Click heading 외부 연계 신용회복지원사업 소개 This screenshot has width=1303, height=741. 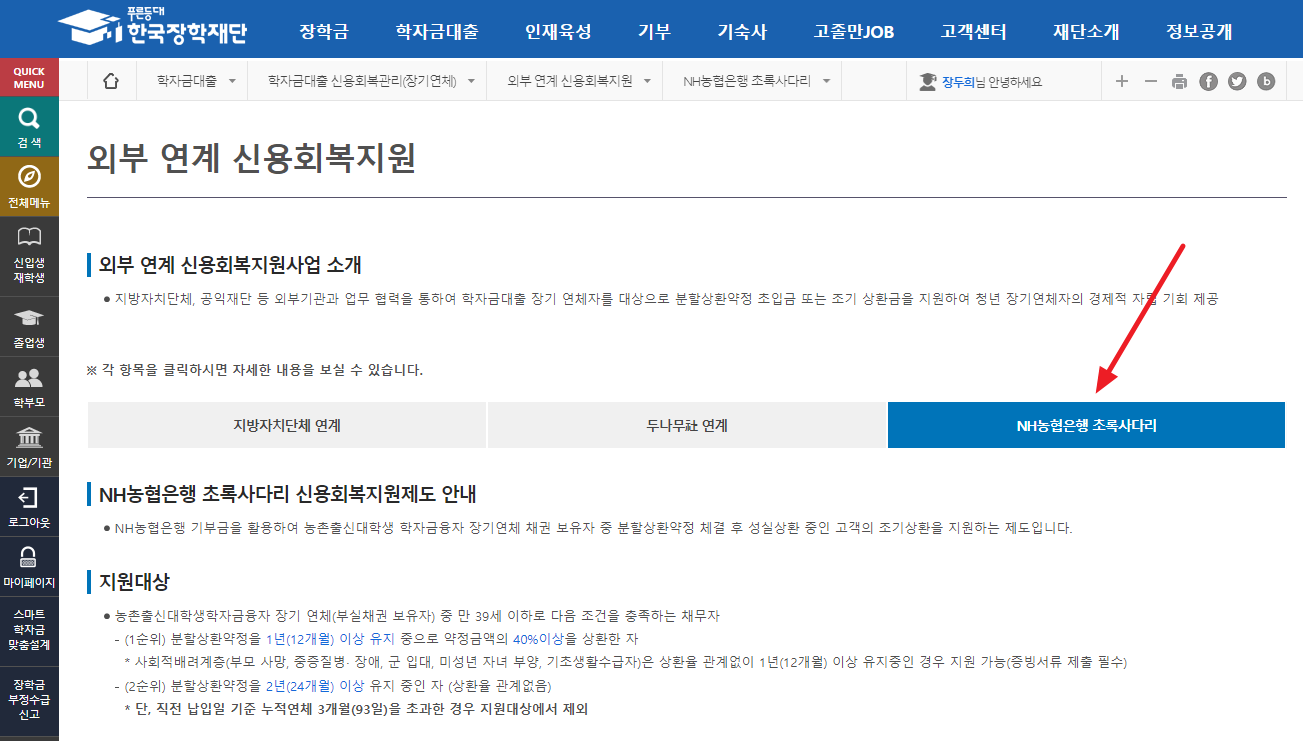230,265
